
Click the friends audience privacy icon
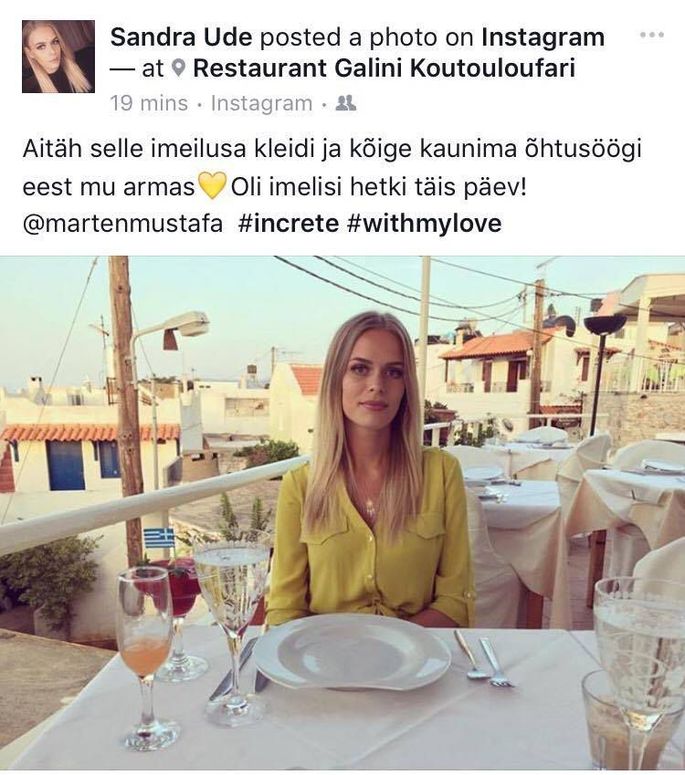[x=345, y=103]
